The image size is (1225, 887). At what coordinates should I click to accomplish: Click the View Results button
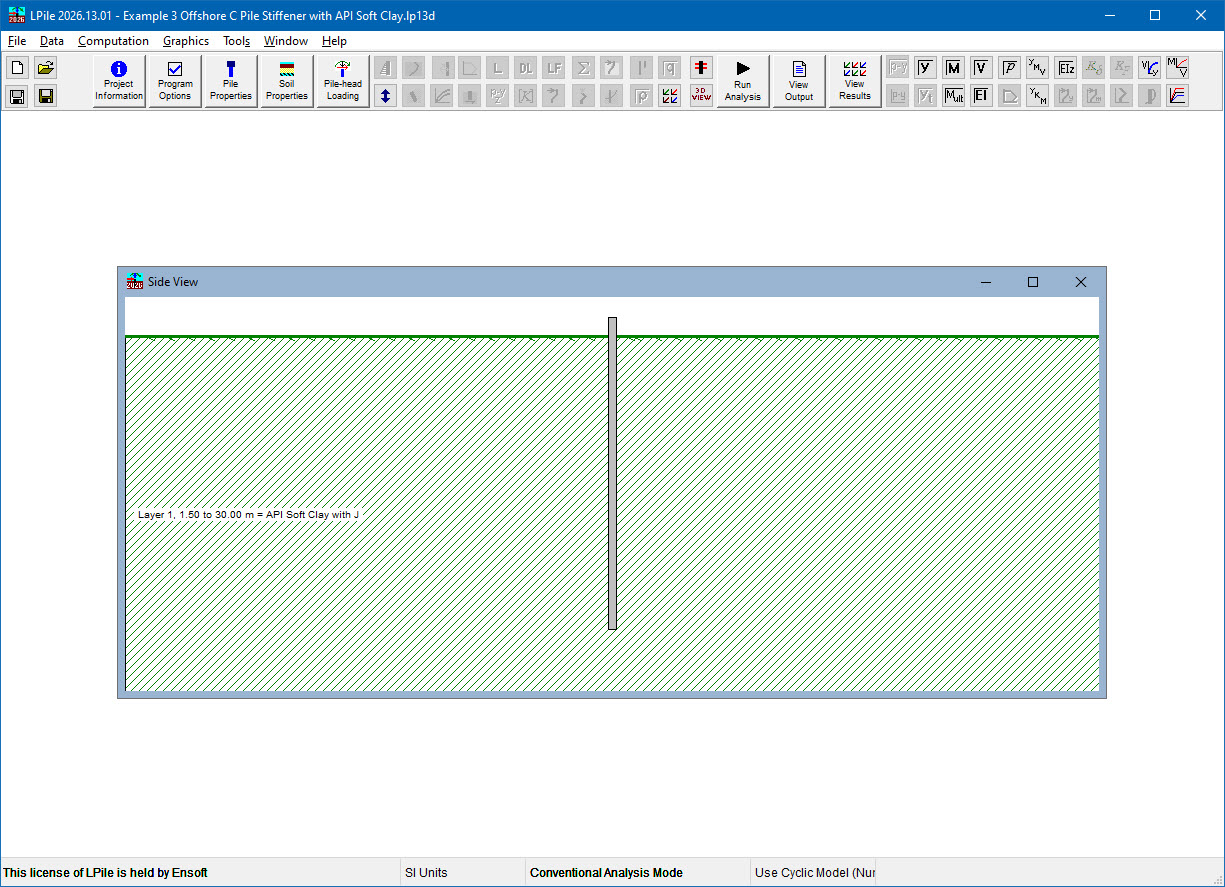tap(855, 82)
